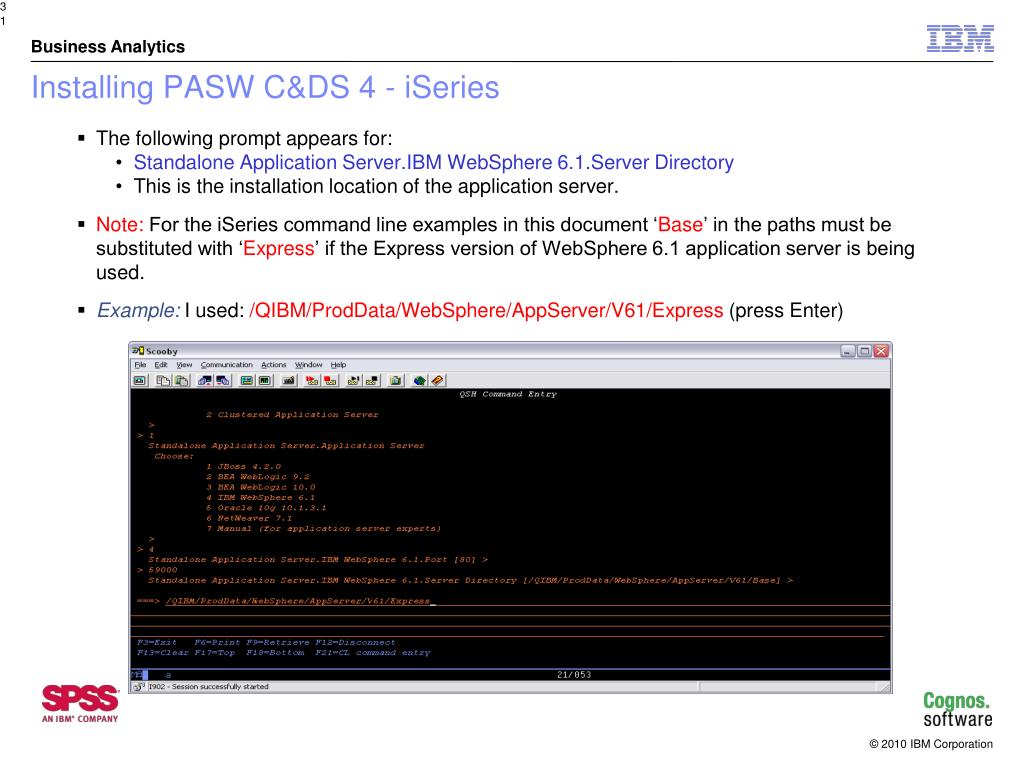The width and height of the screenshot is (1024, 768).
Task: Open the View menu
Action: (184, 365)
